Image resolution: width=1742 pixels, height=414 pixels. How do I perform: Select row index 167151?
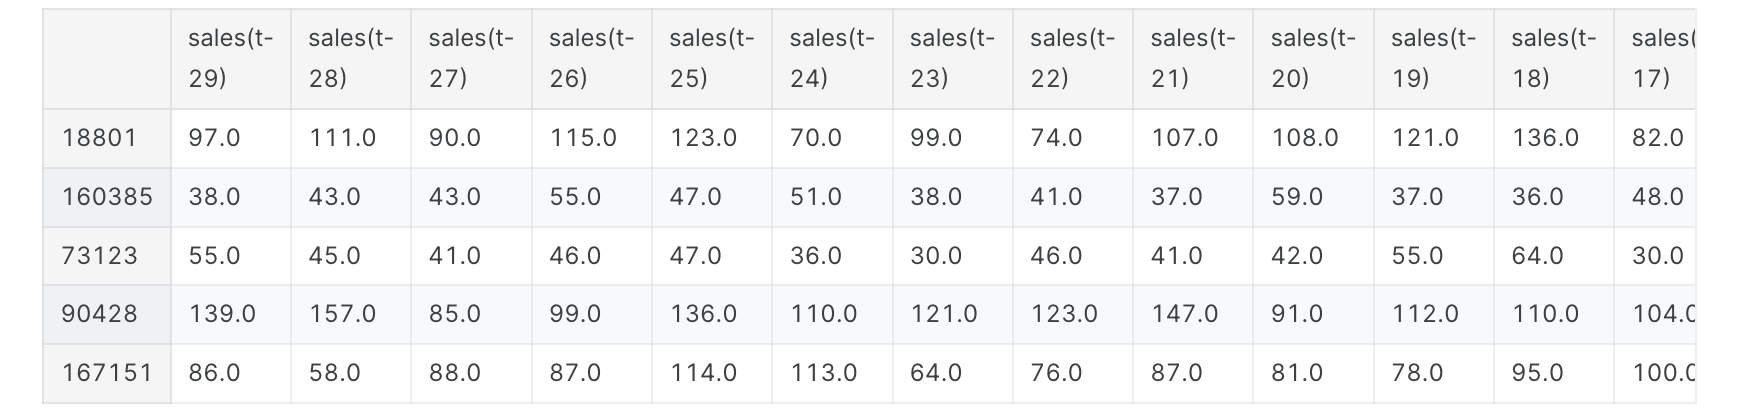coord(107,373)
